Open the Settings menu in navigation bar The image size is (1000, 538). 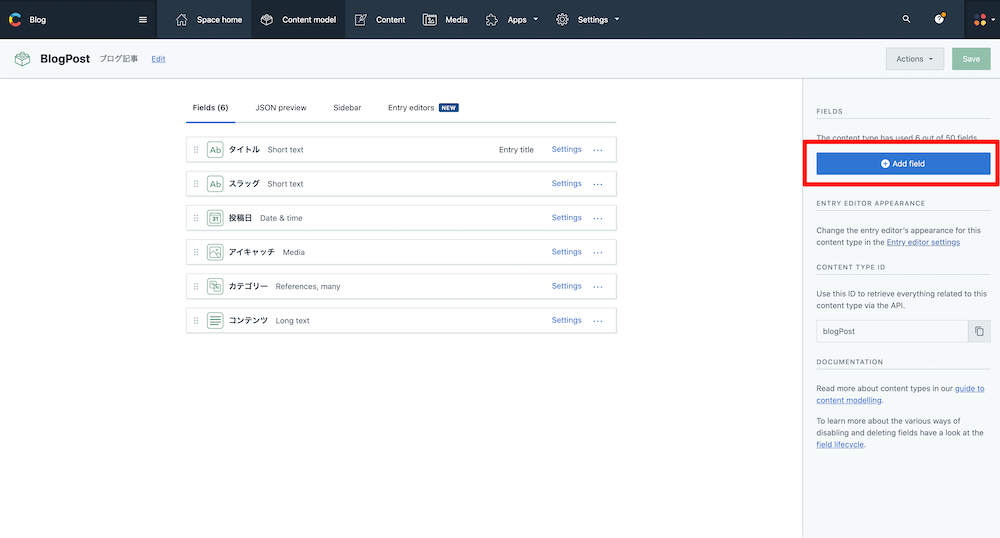(587, 20)
